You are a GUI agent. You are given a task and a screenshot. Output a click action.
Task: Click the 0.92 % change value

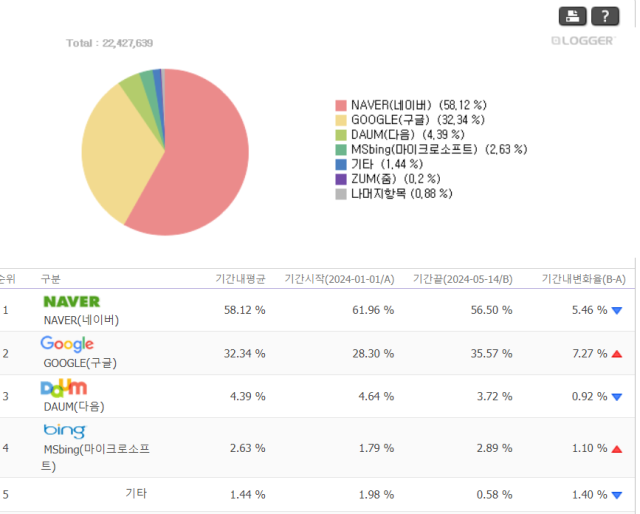click(x=589, y=396)
